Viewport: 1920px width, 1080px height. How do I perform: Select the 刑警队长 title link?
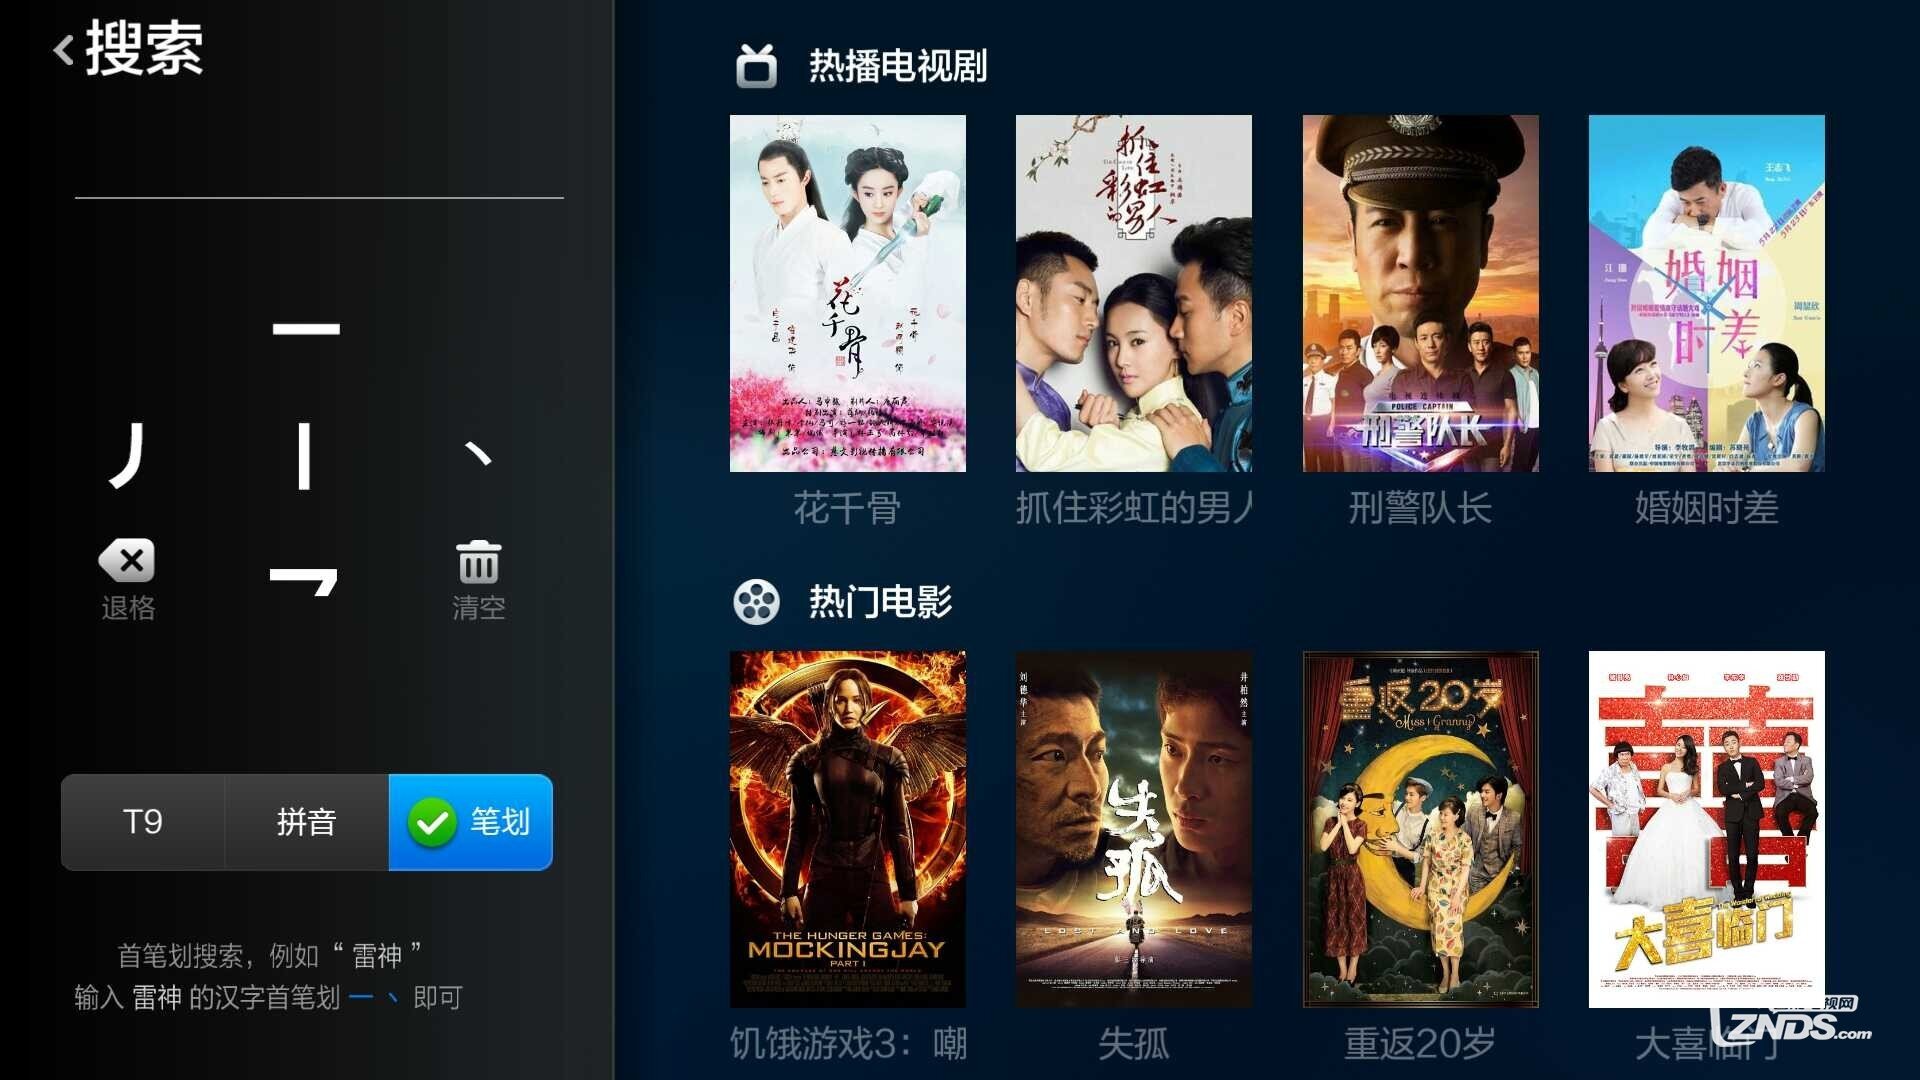(1420, 508)
